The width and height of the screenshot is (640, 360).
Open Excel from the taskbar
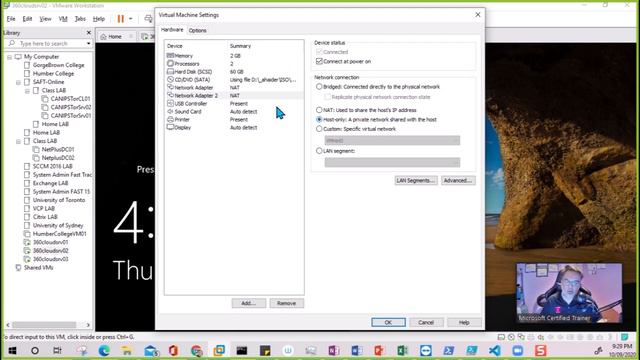402,351
